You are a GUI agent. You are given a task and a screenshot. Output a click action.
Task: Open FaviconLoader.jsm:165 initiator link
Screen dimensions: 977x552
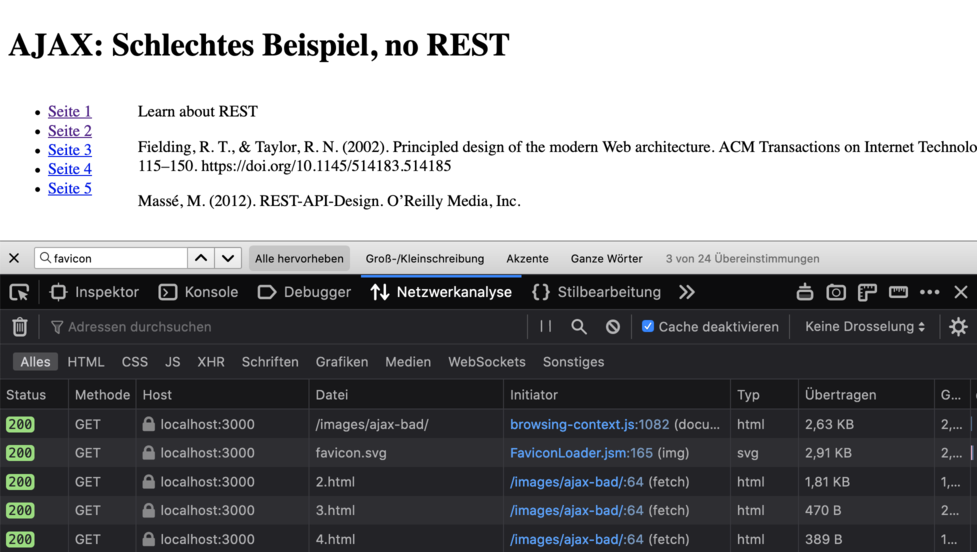[581, 453]
